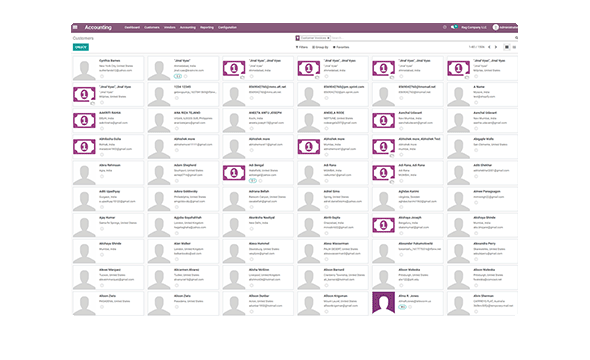Open the apps grid menu icon
590x360 pixels.
[x=75, y=27]
